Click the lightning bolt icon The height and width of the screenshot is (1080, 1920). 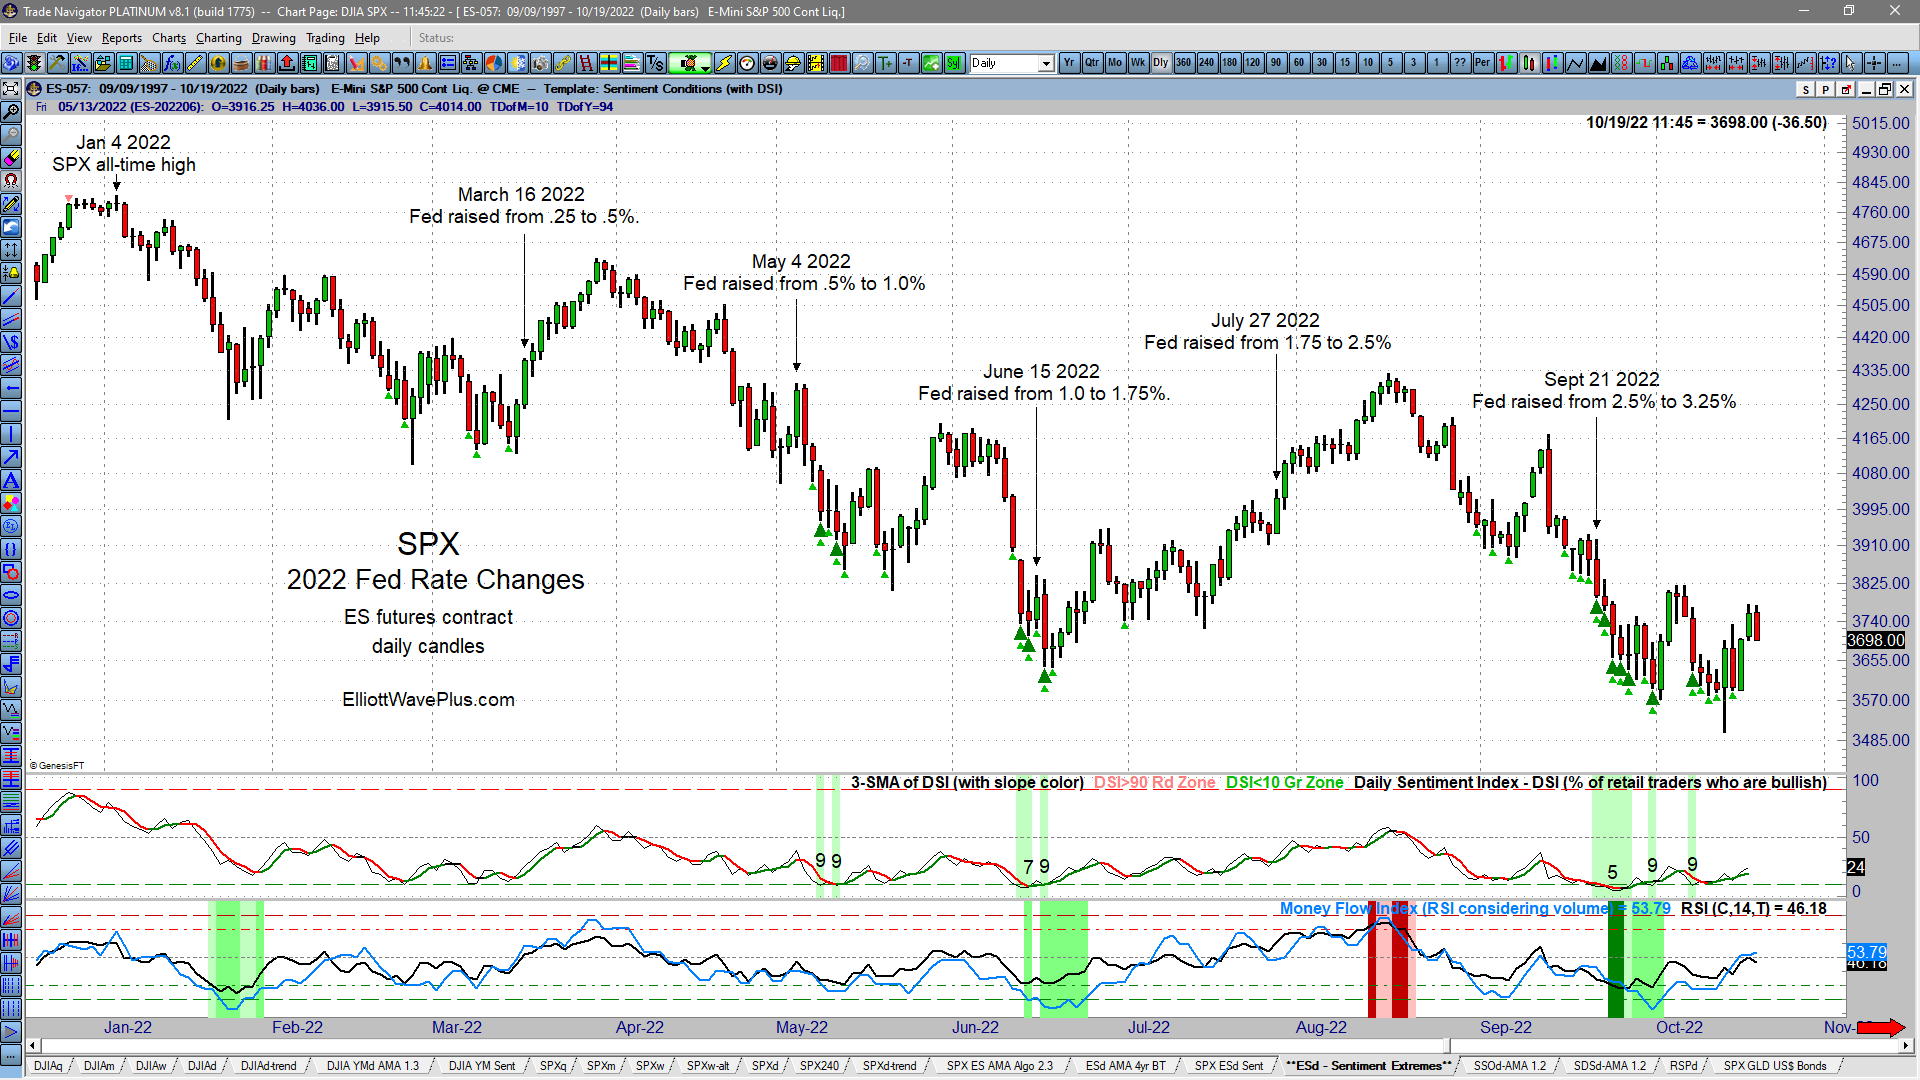[x=723, y=63]
